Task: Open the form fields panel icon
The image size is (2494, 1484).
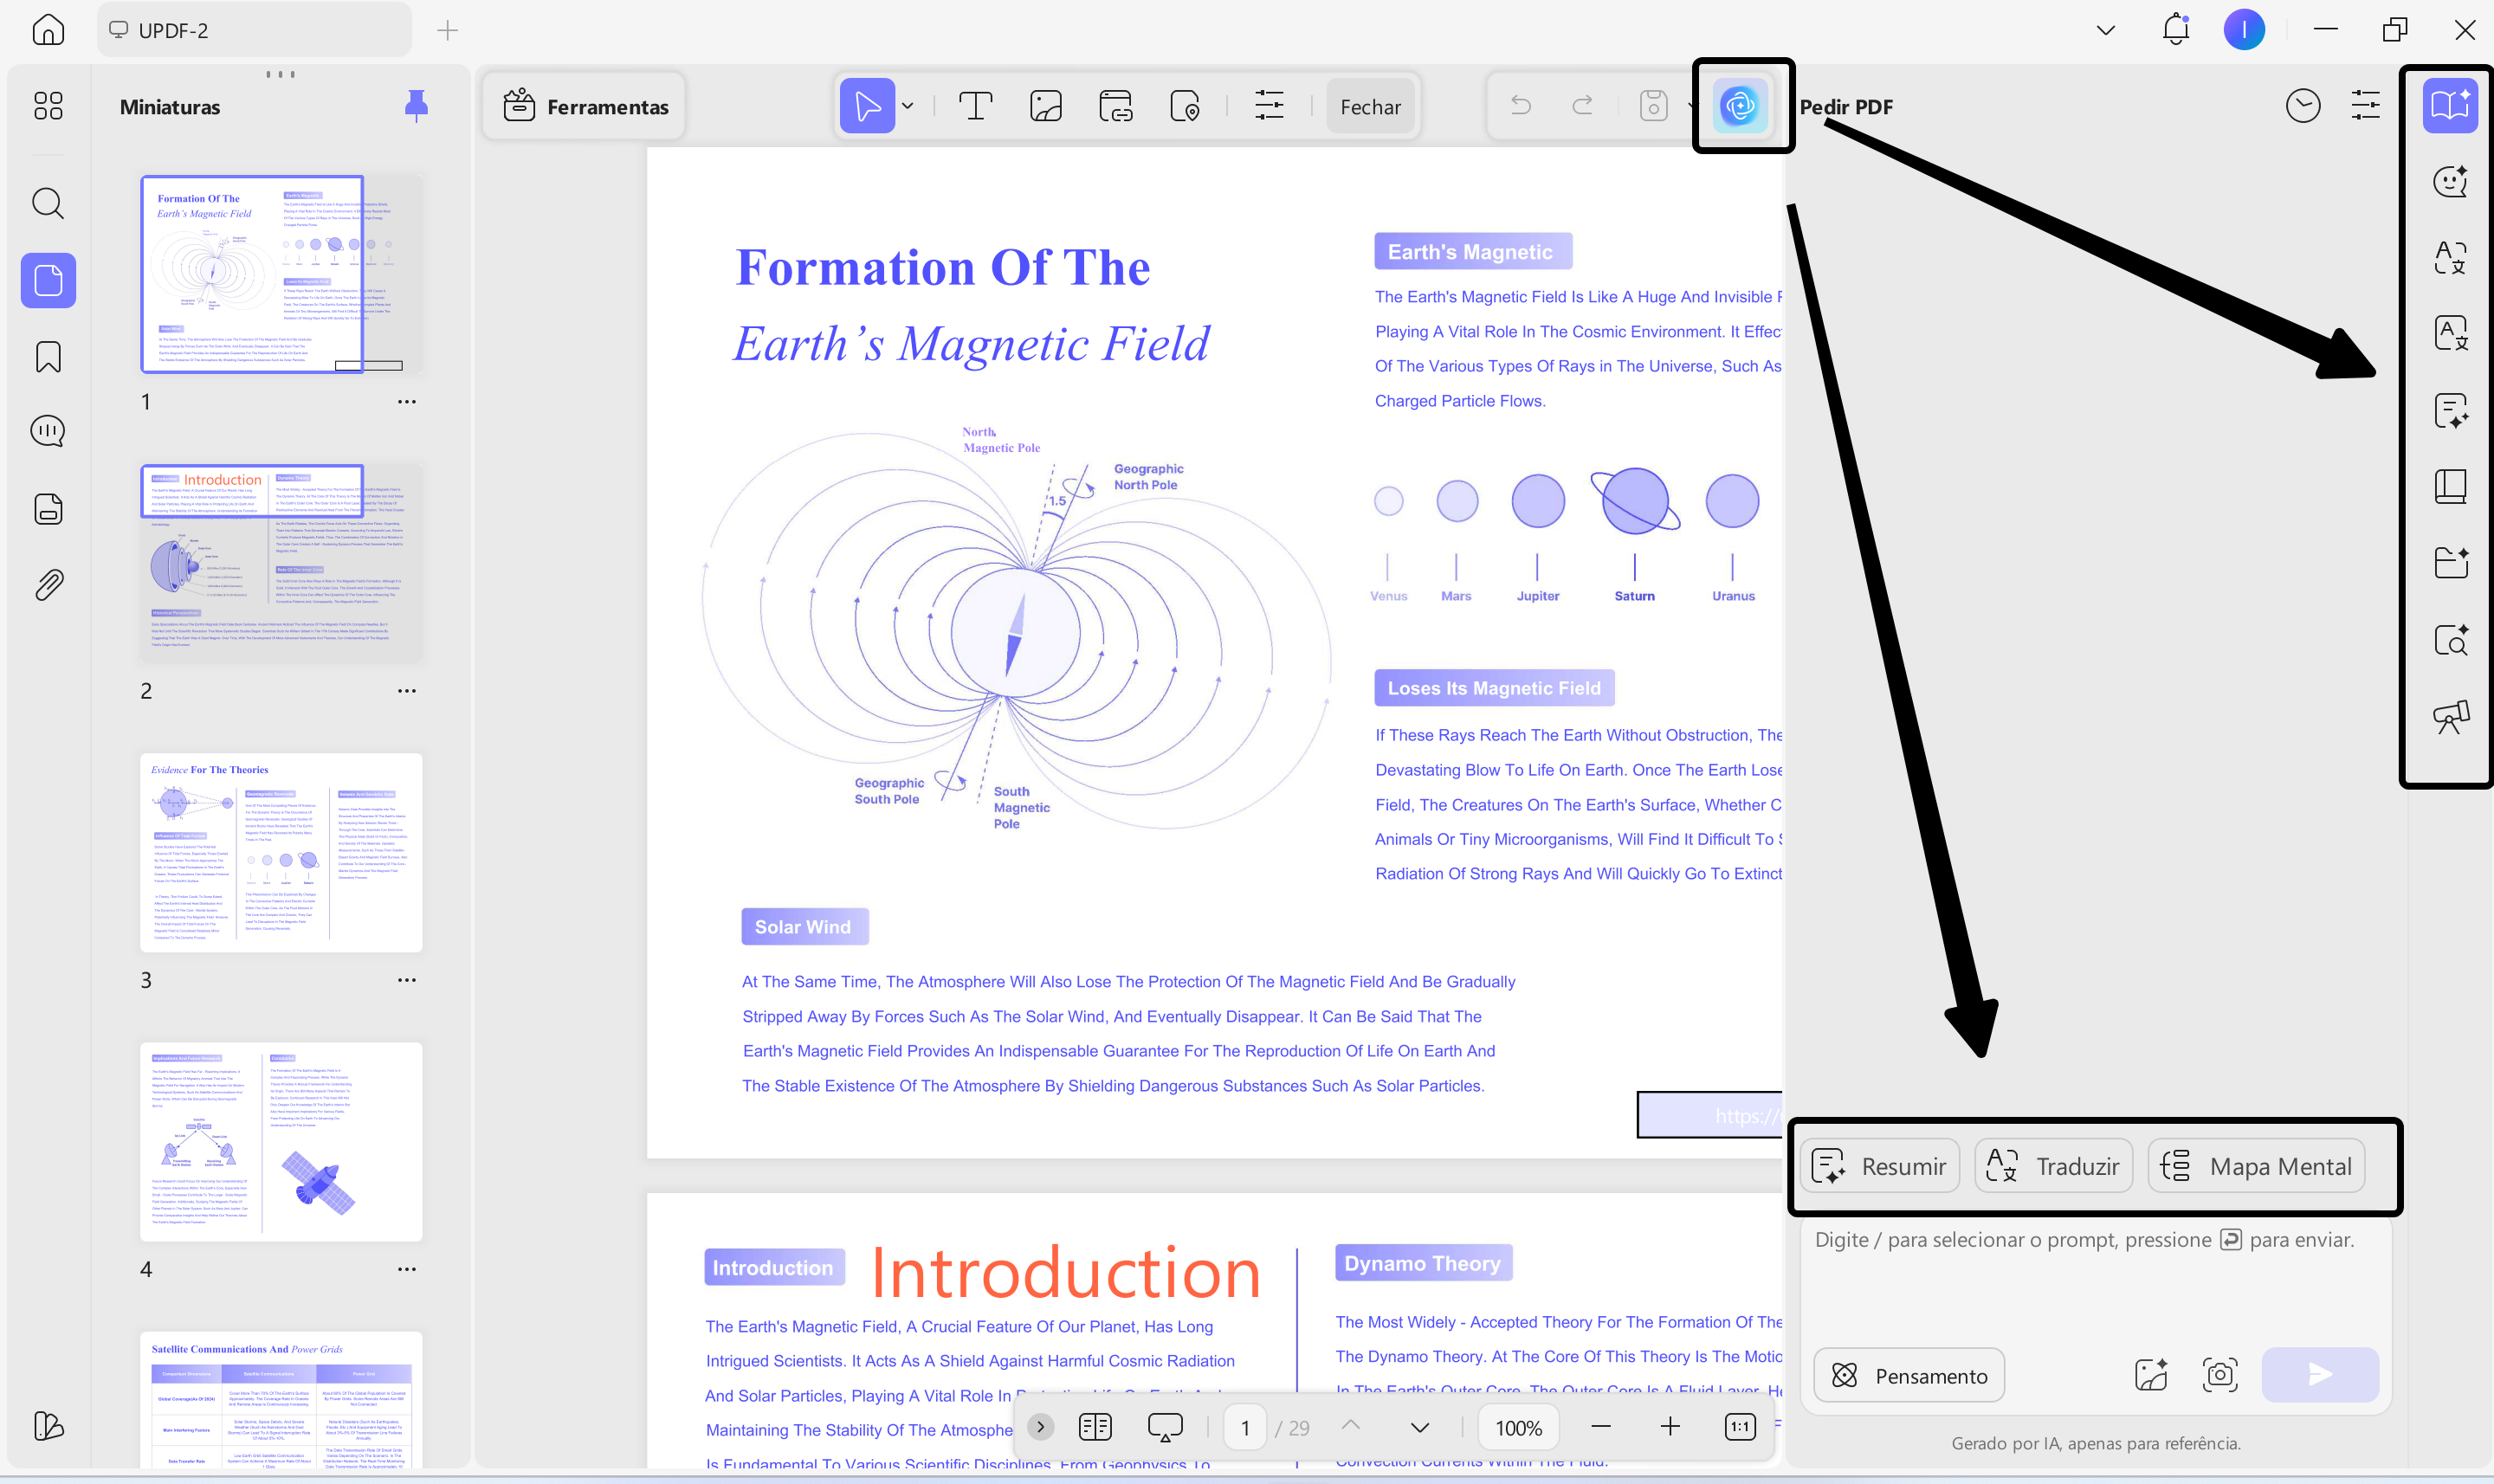Action: coord(48,509)
